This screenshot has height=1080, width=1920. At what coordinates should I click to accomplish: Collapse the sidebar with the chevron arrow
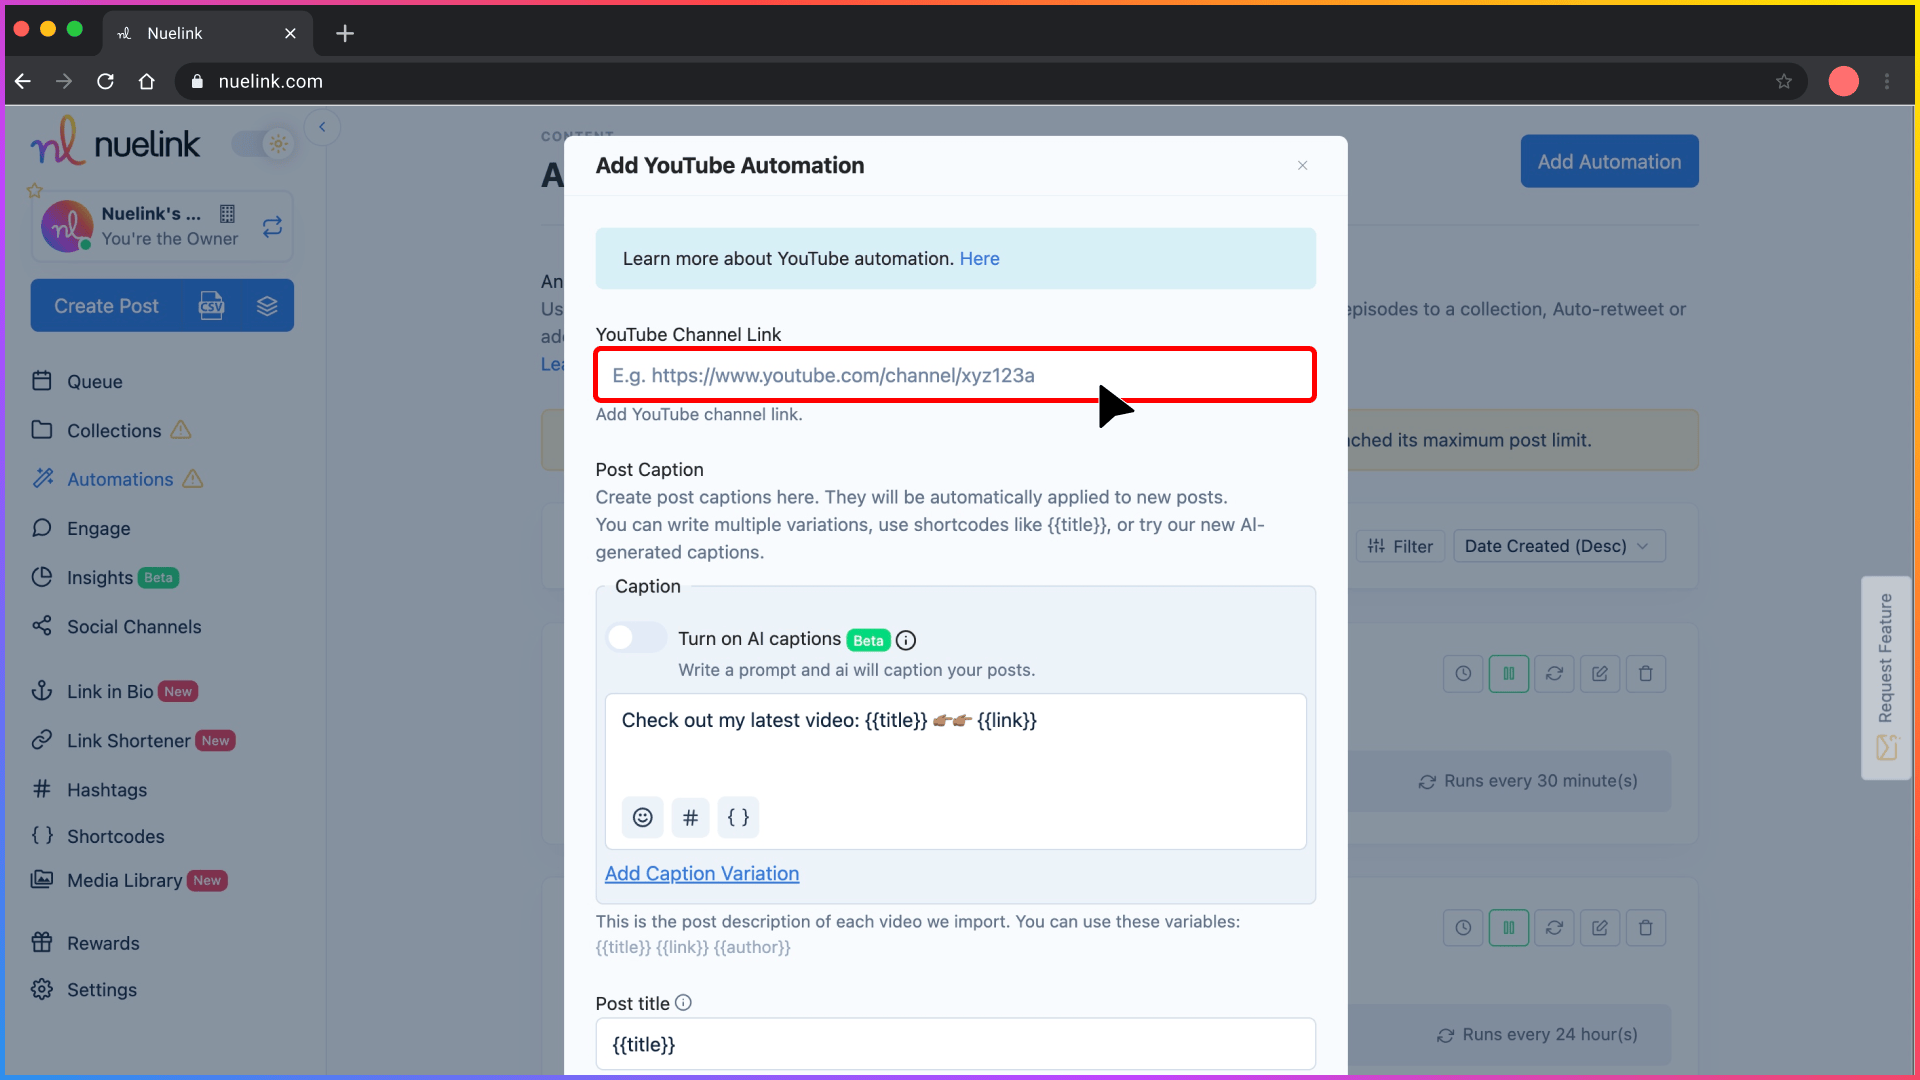322,127
